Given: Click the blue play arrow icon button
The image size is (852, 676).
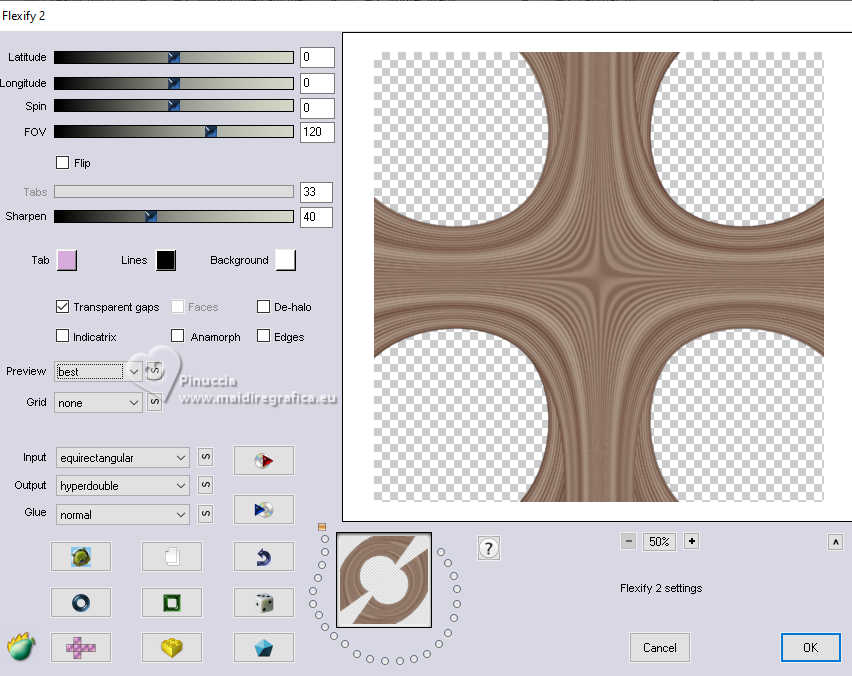Looking at the screenshot, I should (x=264, y=510).
